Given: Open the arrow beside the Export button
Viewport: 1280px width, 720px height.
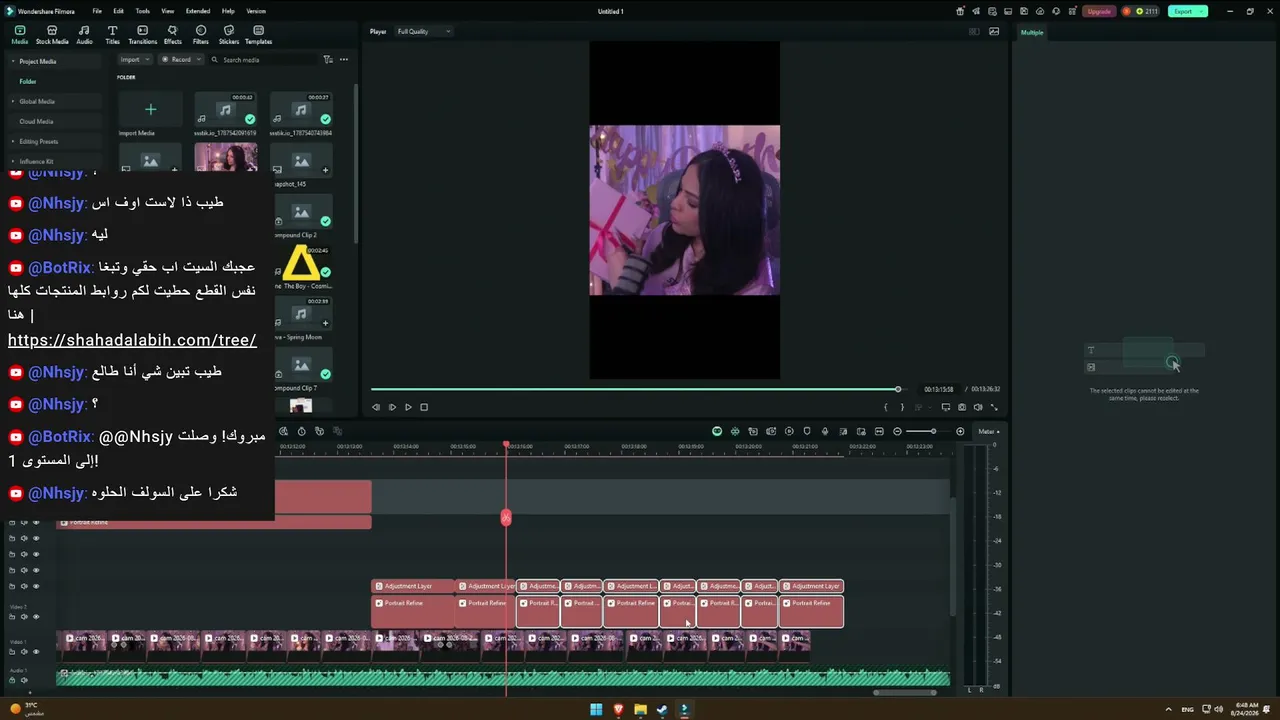Looking at the screenshot, I should (1202, 11).
